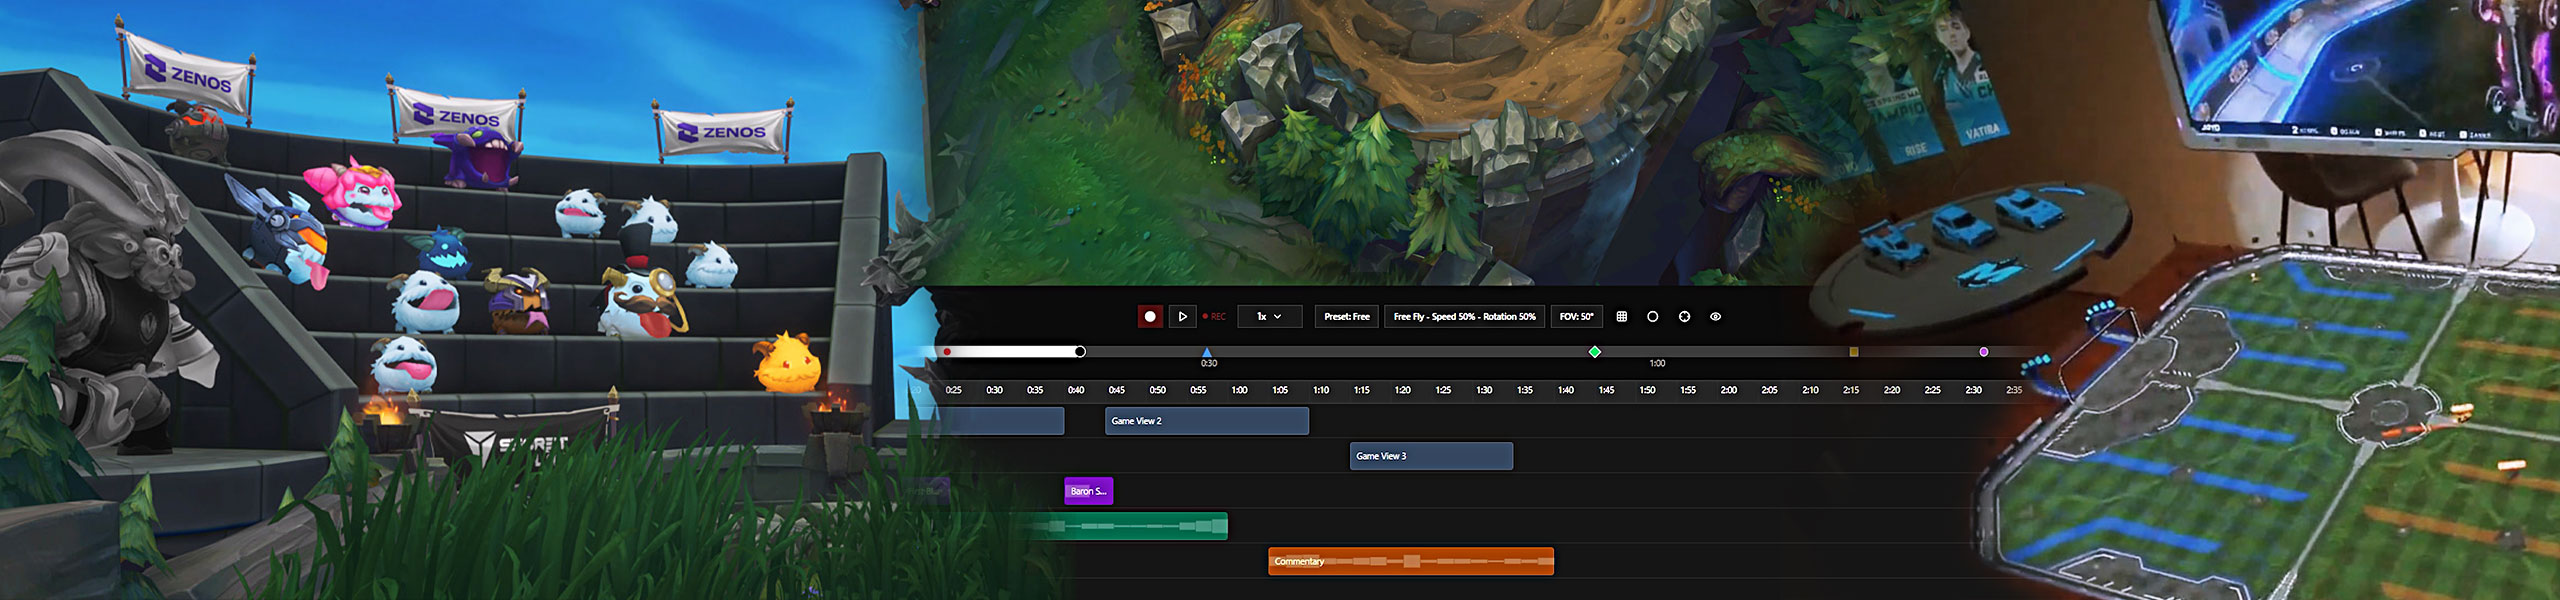Click the 0:50 mark on the time ruler

click(x=1157, y=390)
